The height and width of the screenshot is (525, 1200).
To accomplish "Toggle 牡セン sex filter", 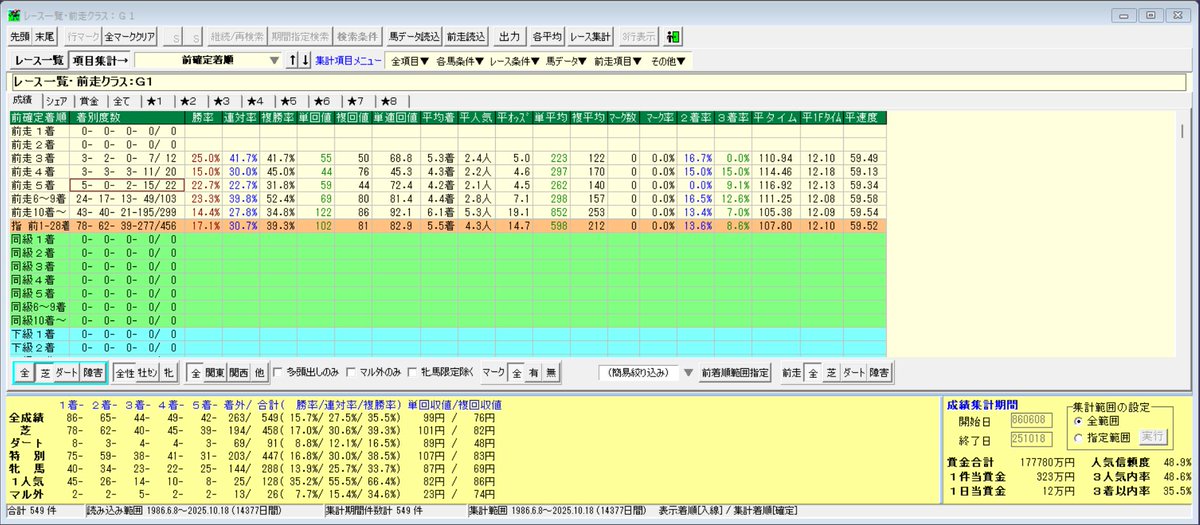I will pos(148,371).
